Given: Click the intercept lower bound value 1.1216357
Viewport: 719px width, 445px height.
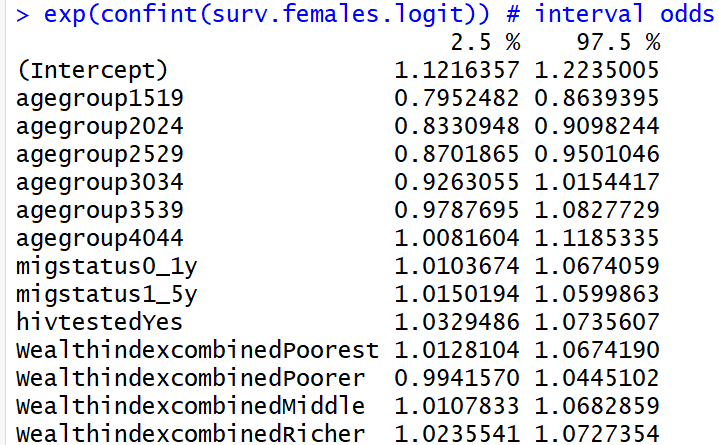Looking at the screenshot, I should [457, 71].
